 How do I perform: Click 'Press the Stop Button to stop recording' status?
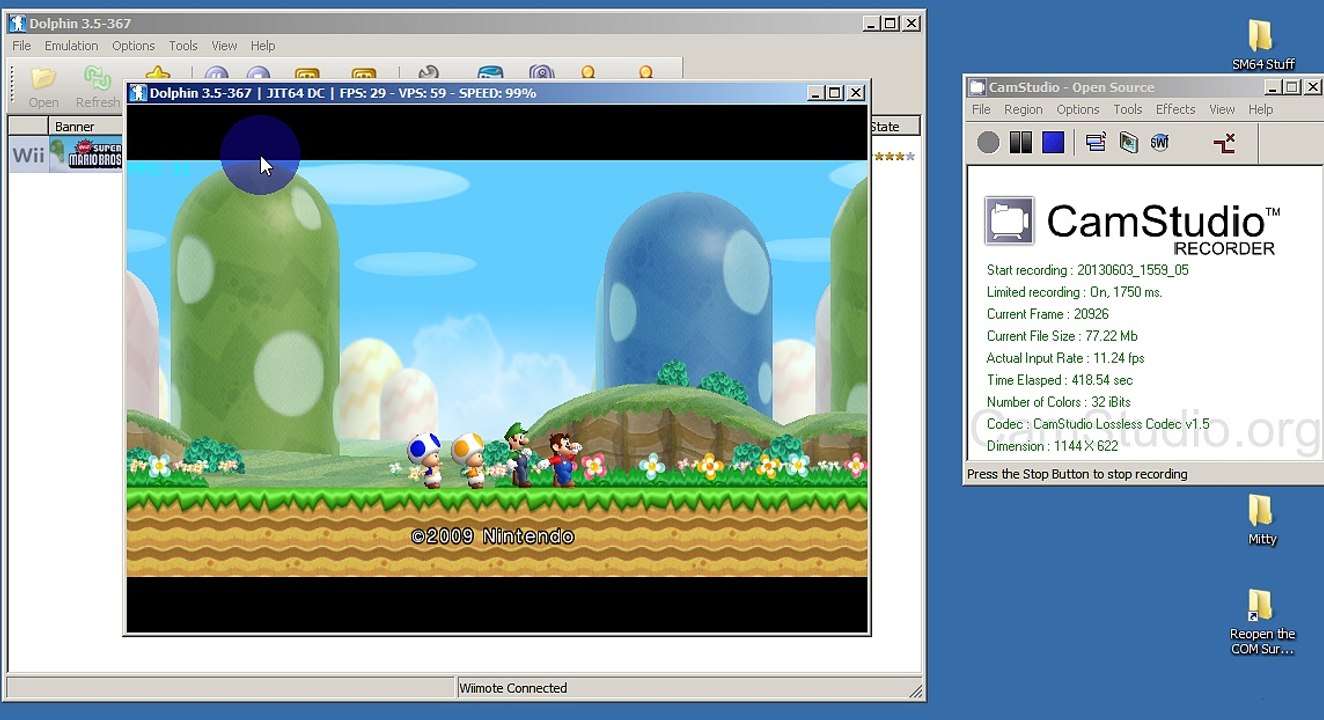(x=1077, y=474)
